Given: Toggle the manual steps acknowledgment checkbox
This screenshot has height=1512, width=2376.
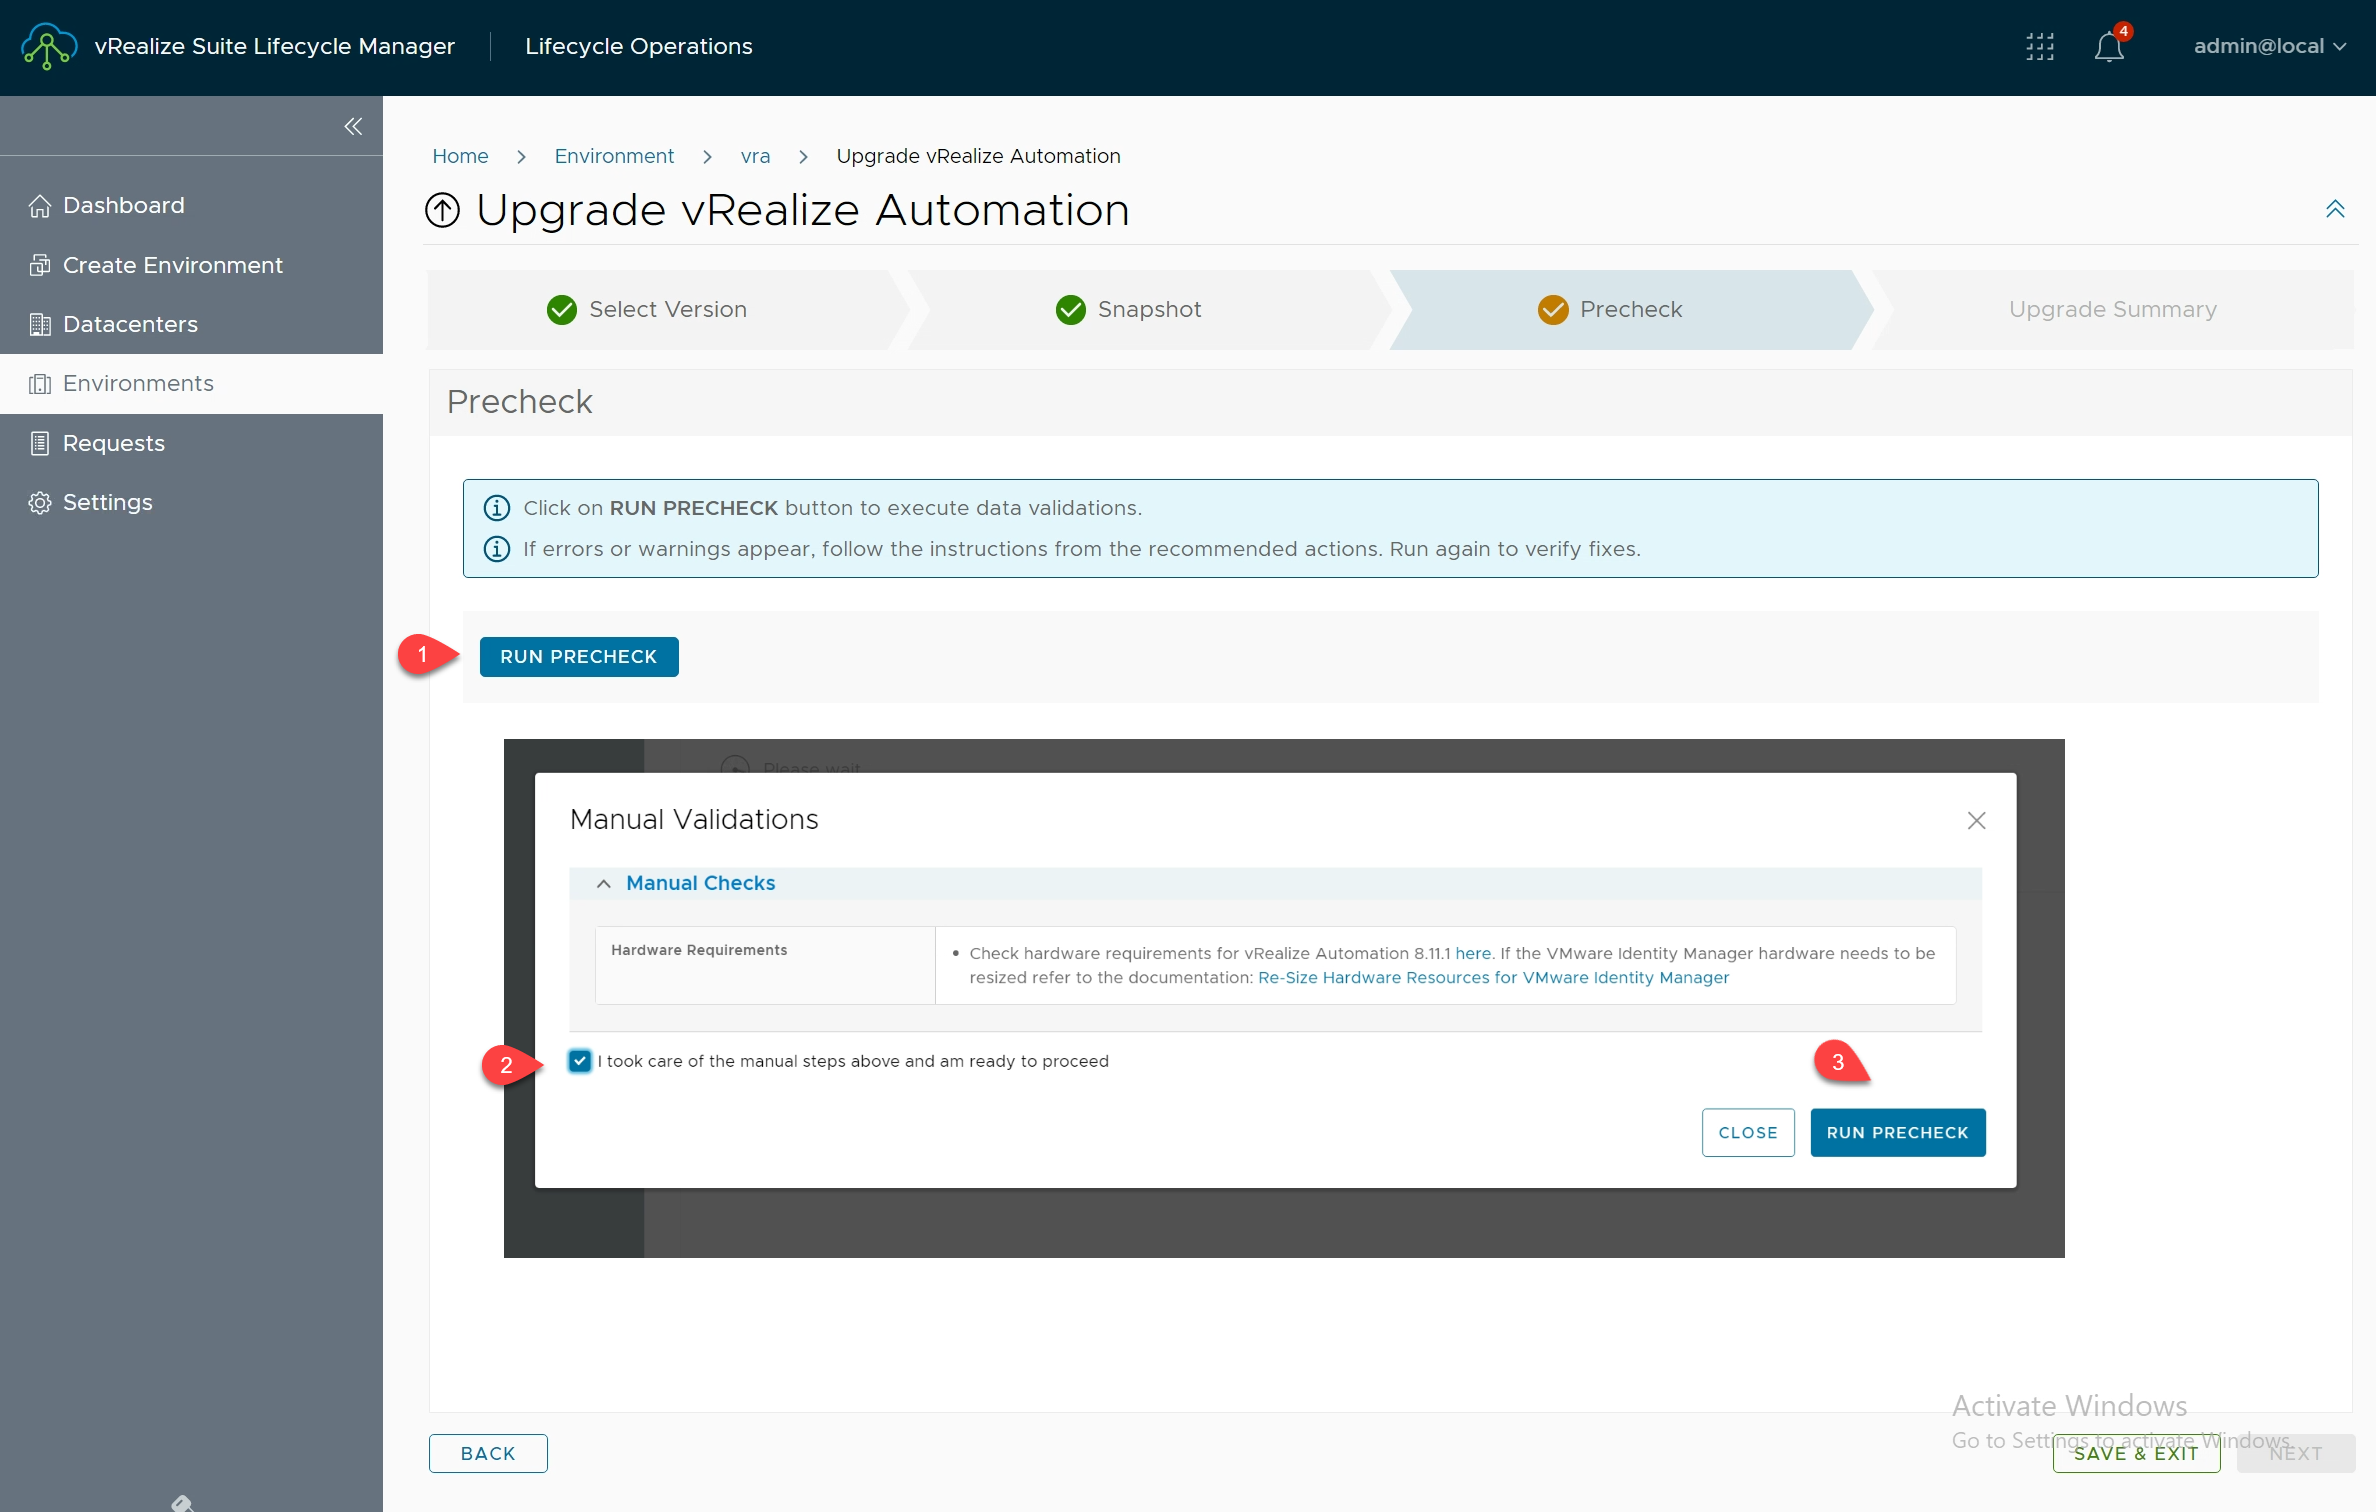Looking at the screenshot, I should pos(580,1061).
